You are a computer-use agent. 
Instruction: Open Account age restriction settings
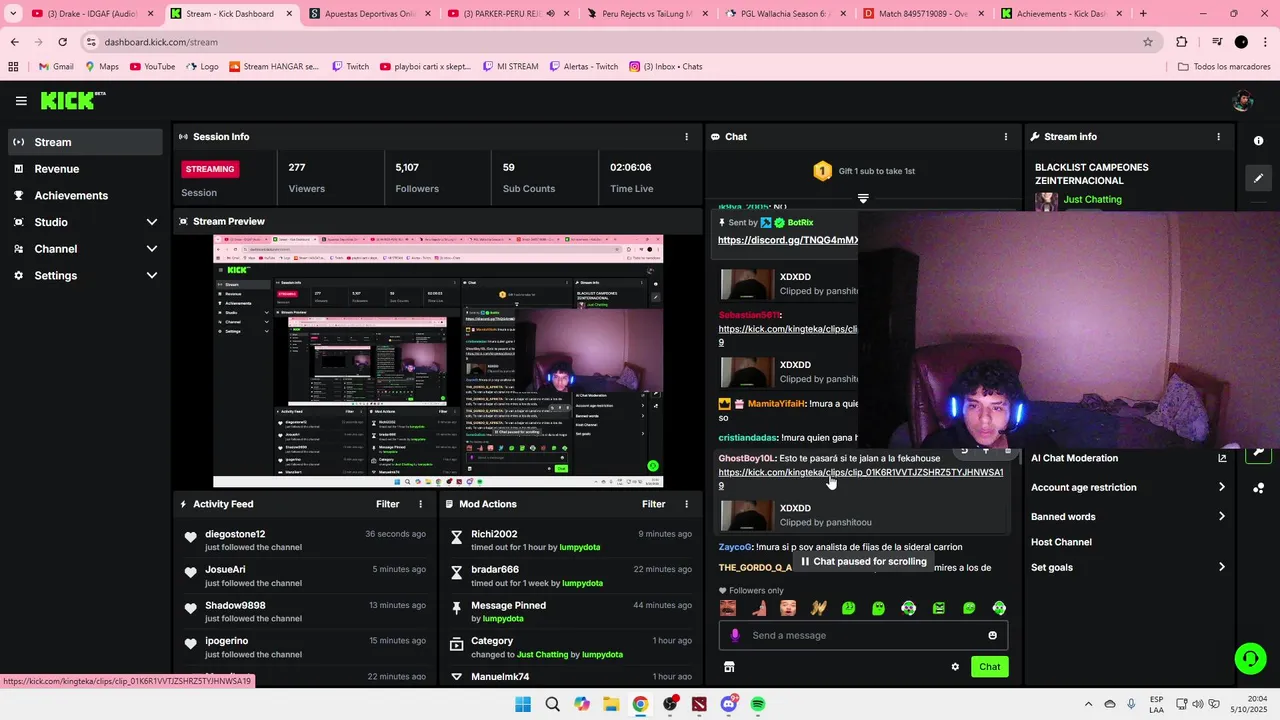[1128, 487]
